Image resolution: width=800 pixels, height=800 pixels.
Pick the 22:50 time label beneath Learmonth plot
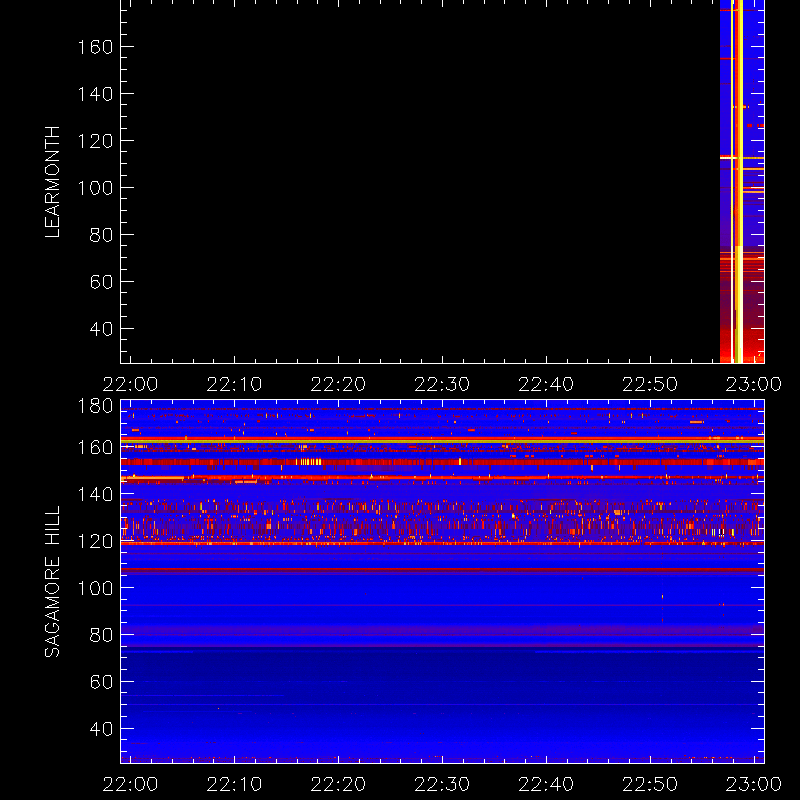[650, 384]
